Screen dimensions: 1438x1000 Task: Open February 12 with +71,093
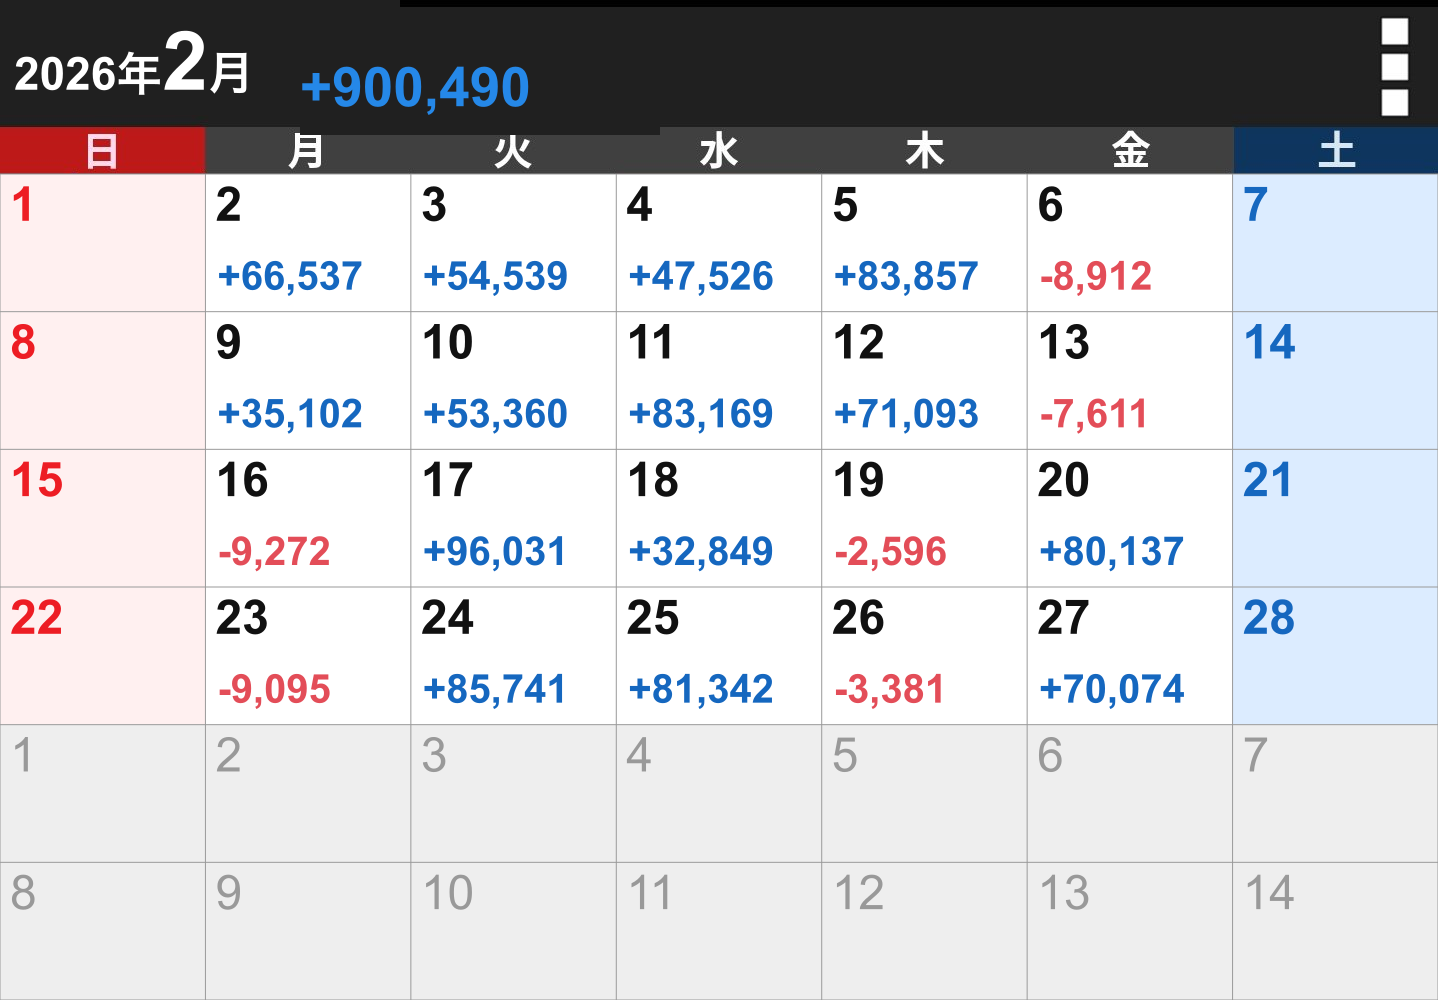point(924,381)
